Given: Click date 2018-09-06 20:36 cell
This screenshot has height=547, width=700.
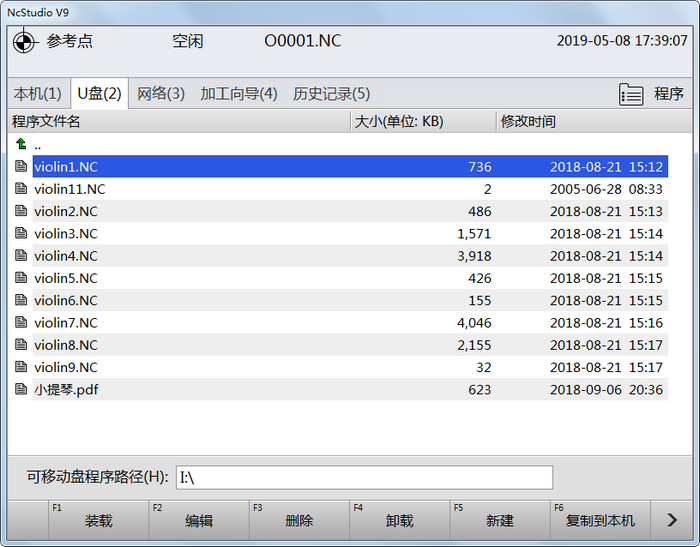Looking at the screenshot, I should (x=606, y=390).
